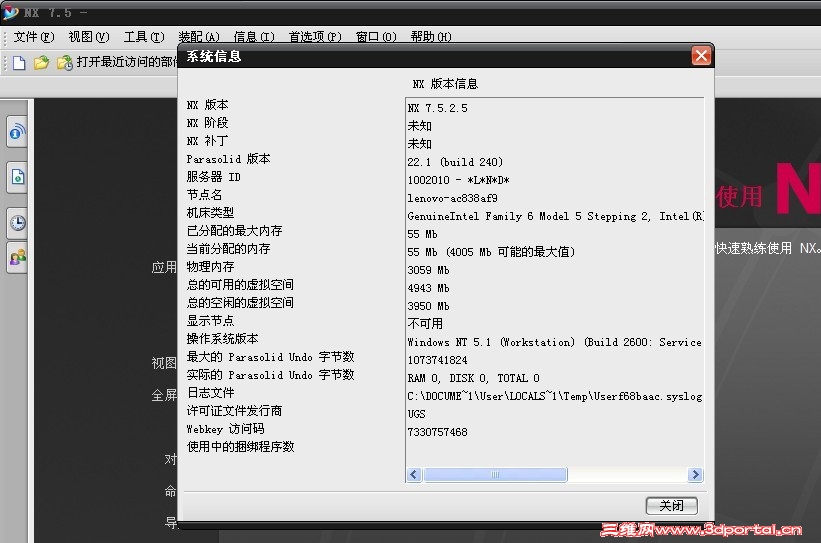Screen dimensions: 821x543
Task: Click the 节点名 label
Action: pos(204,195)
